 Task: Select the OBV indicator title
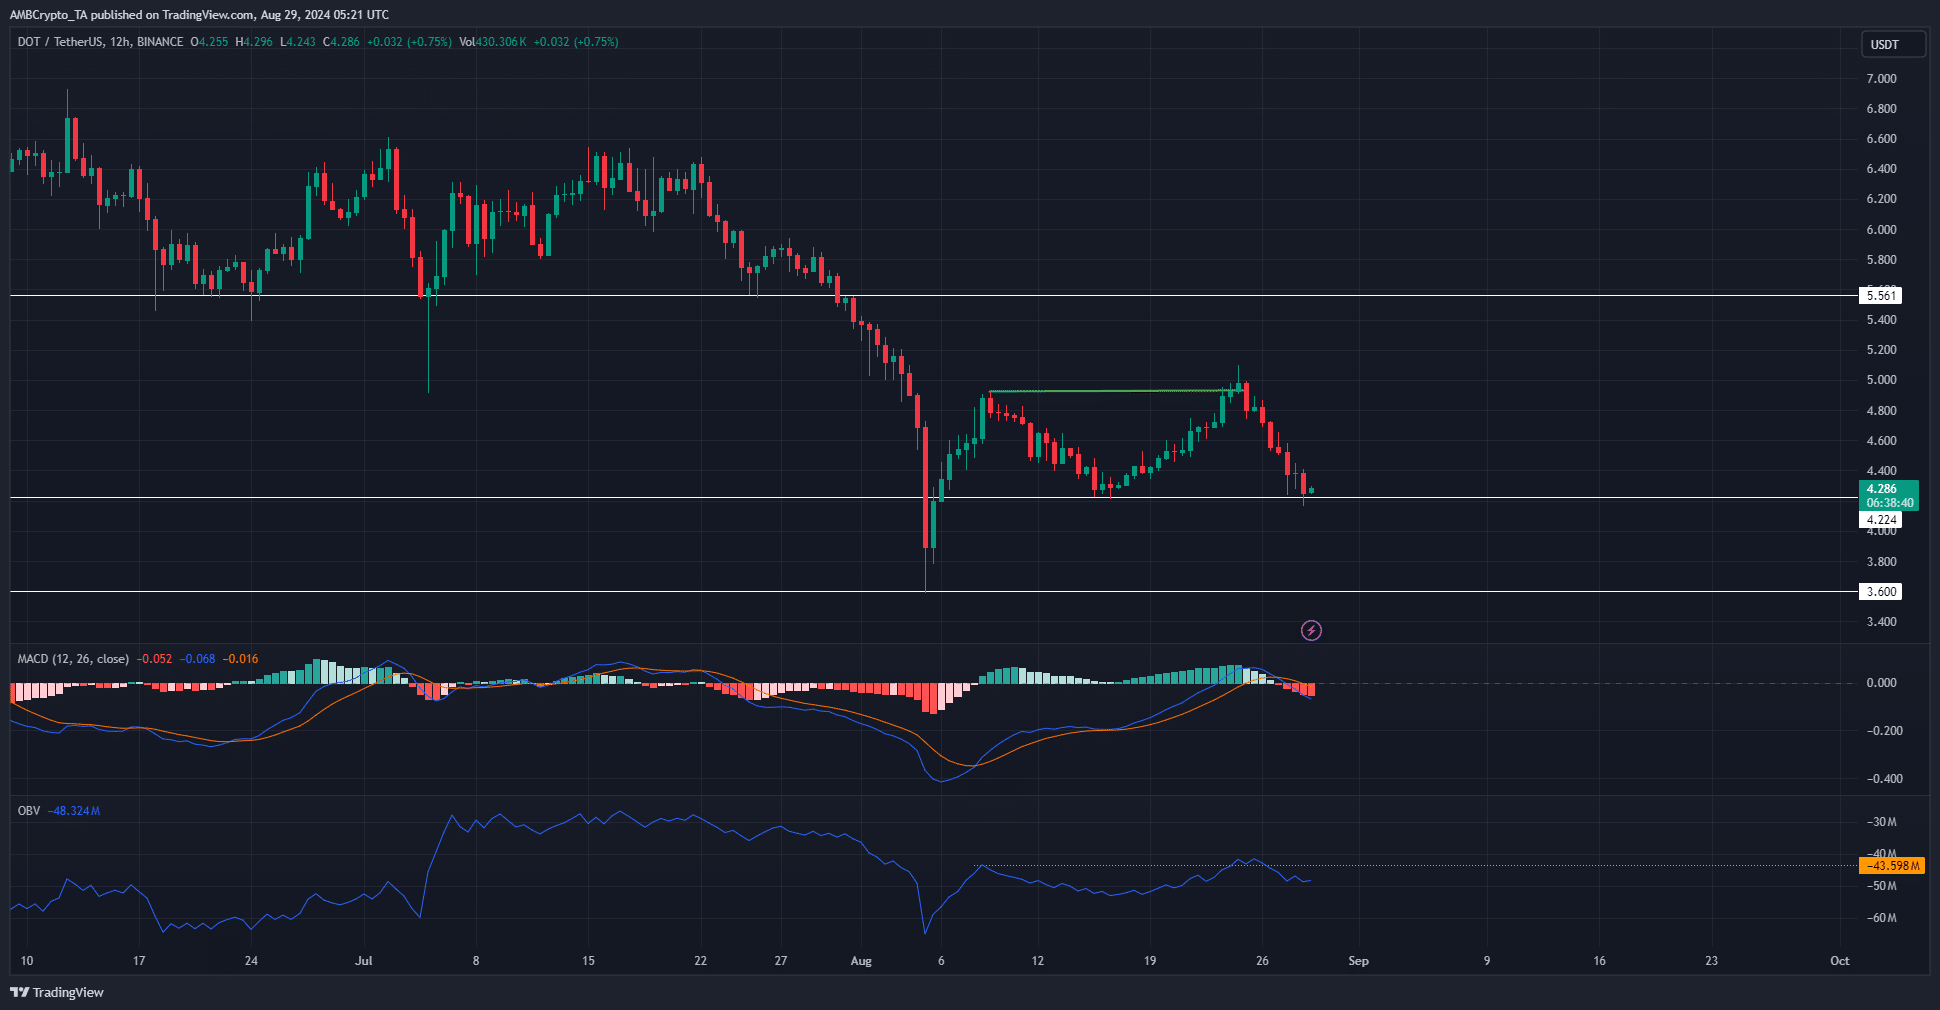(29, 811)
